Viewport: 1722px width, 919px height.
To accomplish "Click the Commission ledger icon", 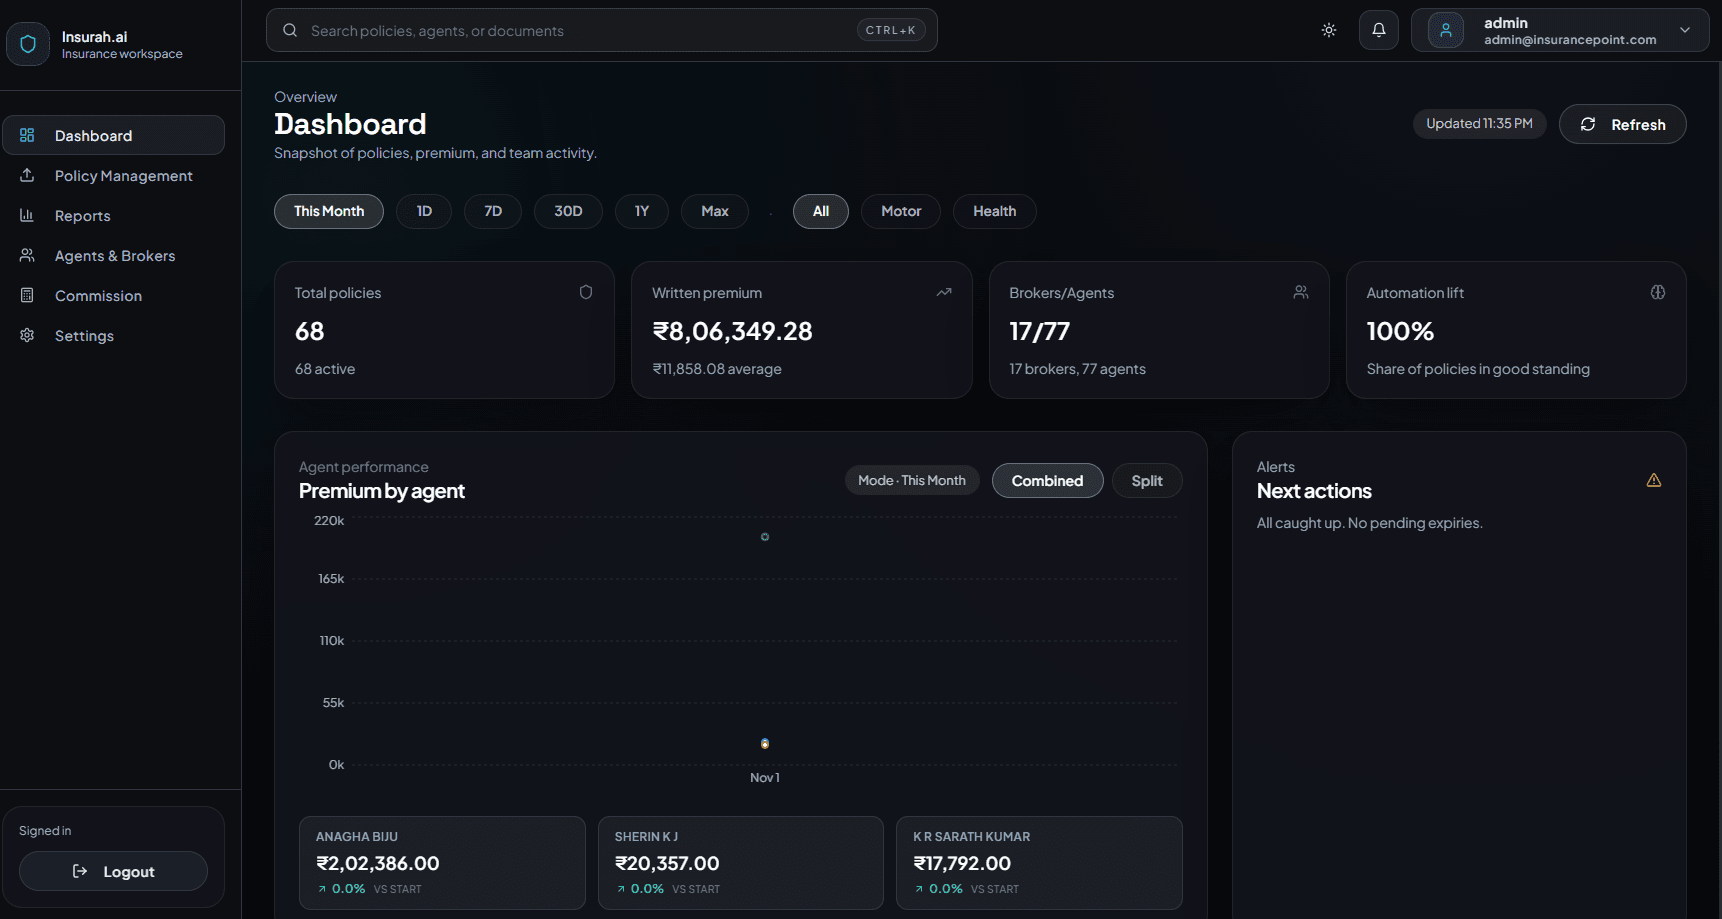I will coord(27,295).
